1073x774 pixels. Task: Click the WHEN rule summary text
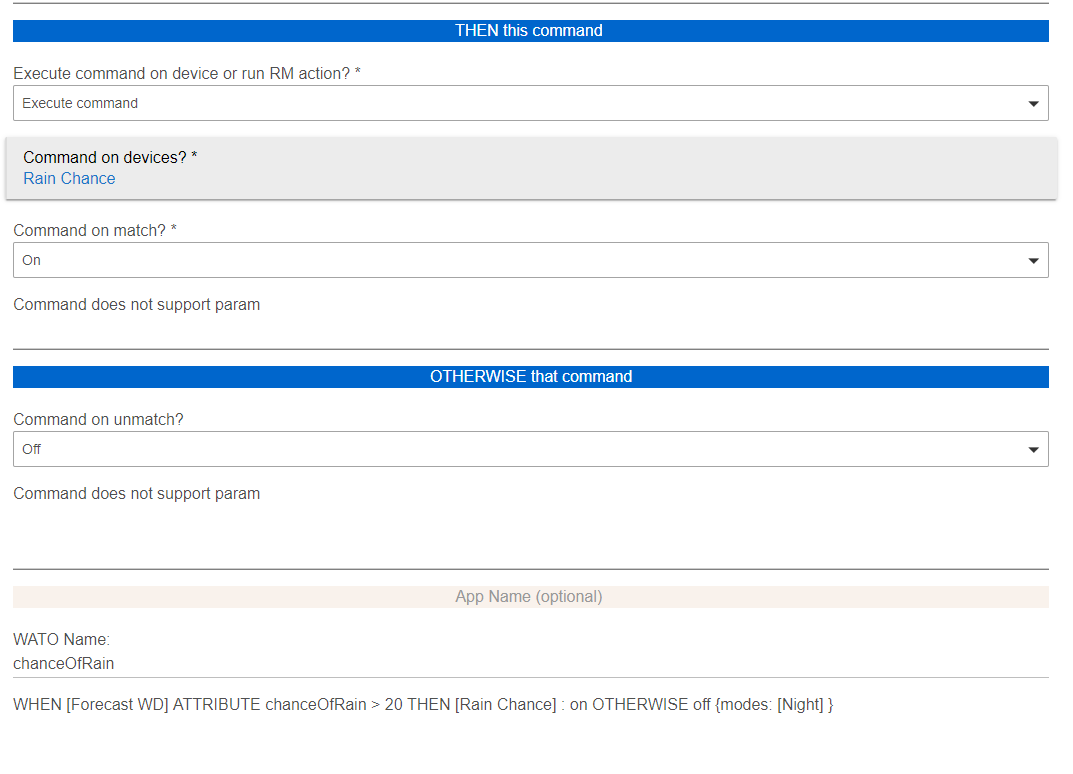423,705
